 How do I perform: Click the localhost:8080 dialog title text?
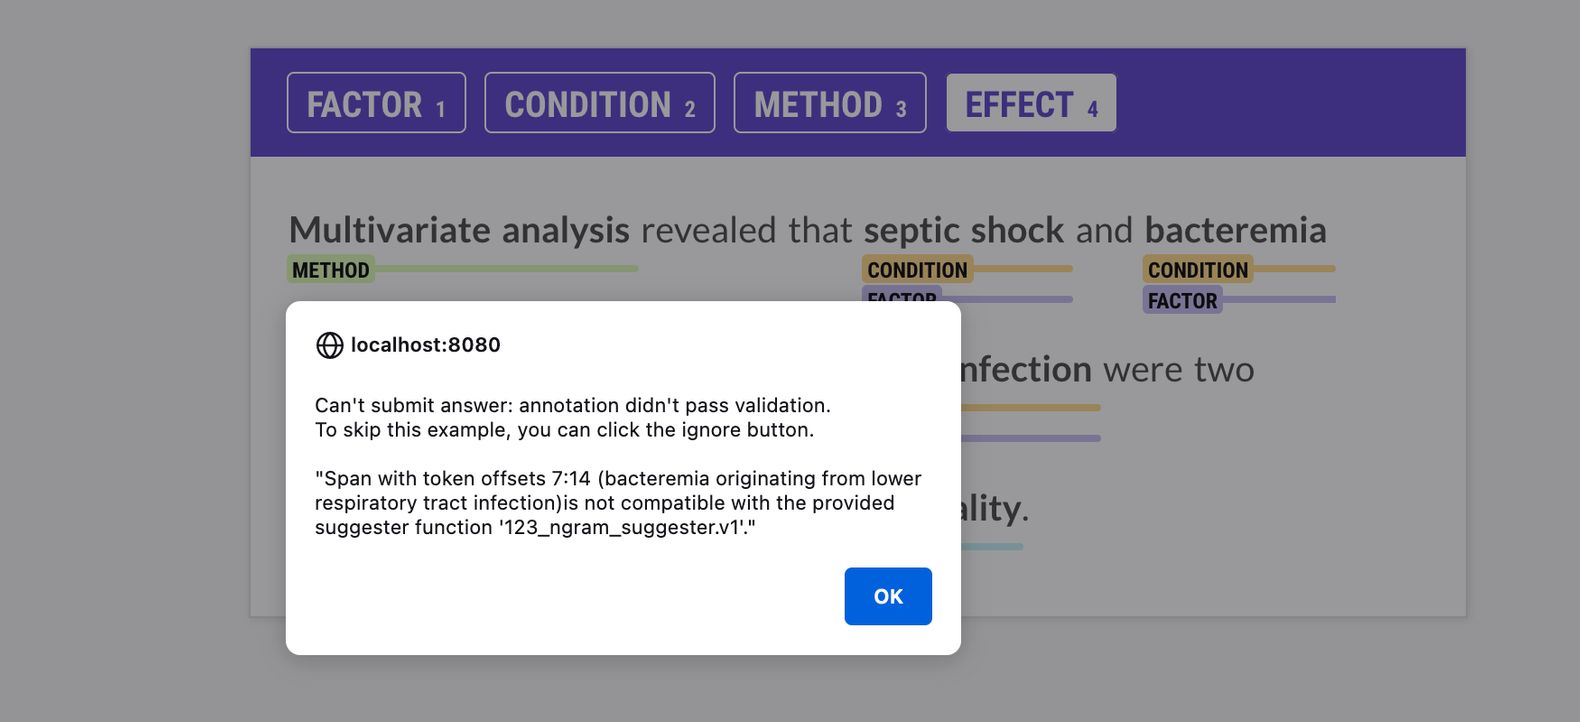coord(425,345)
